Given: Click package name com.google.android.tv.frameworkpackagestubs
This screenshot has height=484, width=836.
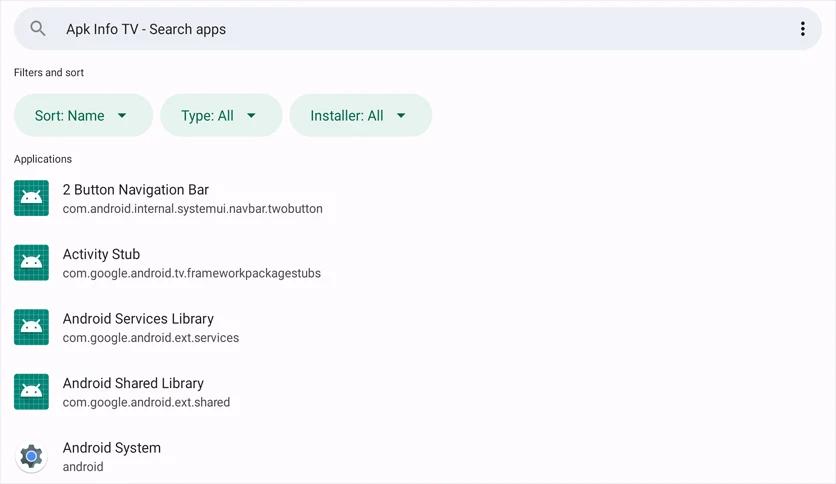Looking at the screenshot, I should click(191, 273).
